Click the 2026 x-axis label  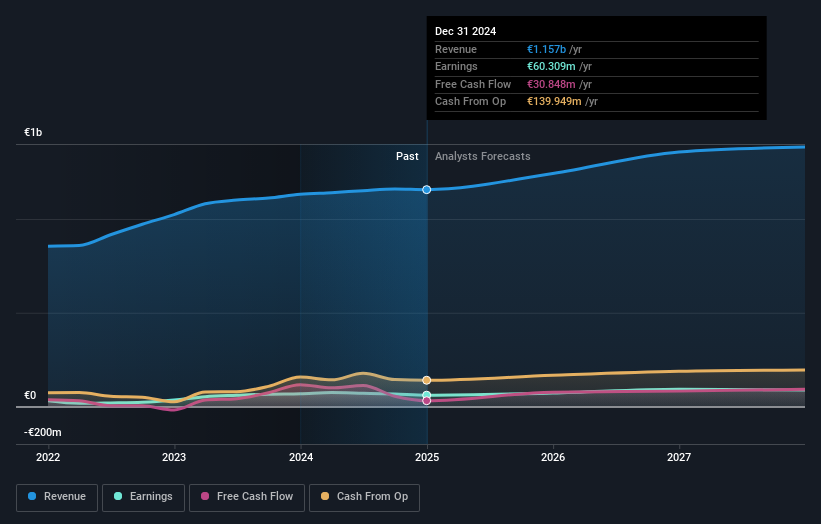click(553, 457)
